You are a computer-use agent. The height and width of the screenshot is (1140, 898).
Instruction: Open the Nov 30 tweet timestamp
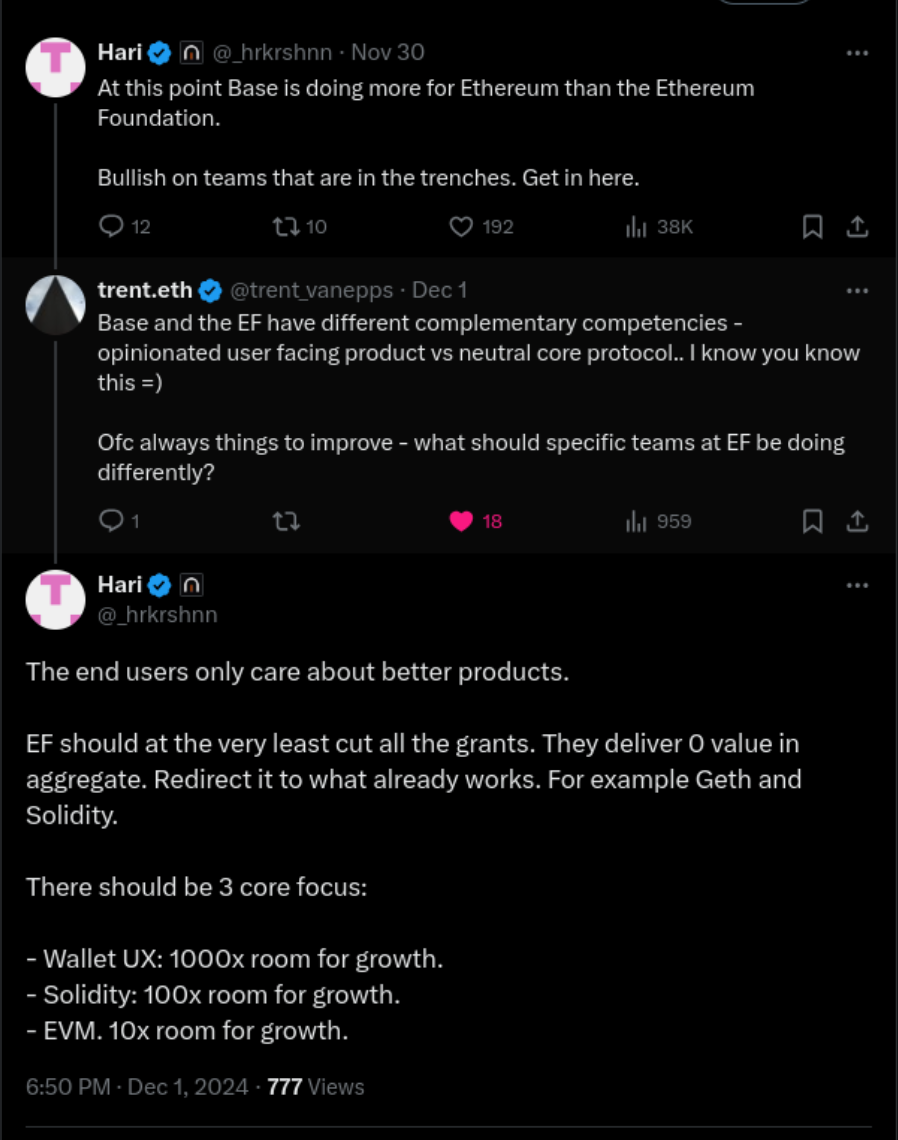click(388, 52)
